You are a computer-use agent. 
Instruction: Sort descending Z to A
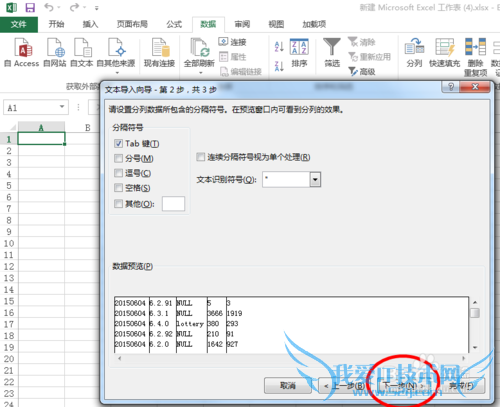(x=279, y=66)
